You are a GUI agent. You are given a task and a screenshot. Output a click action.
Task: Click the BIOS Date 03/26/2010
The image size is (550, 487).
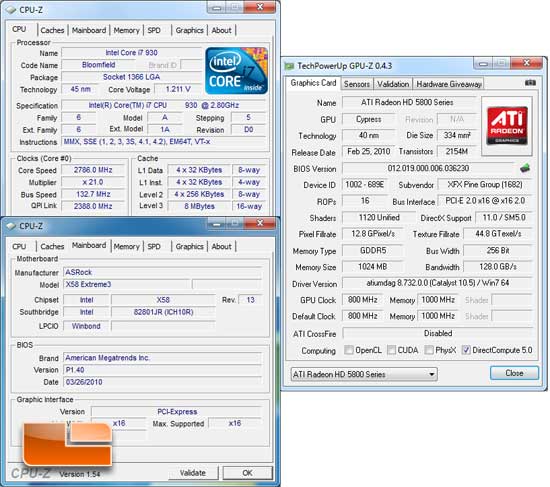(x=162, y=382)
